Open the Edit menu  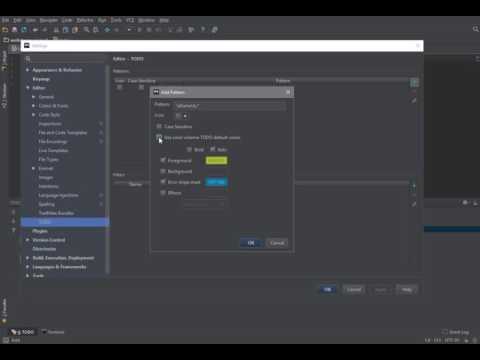coord(17,20)
